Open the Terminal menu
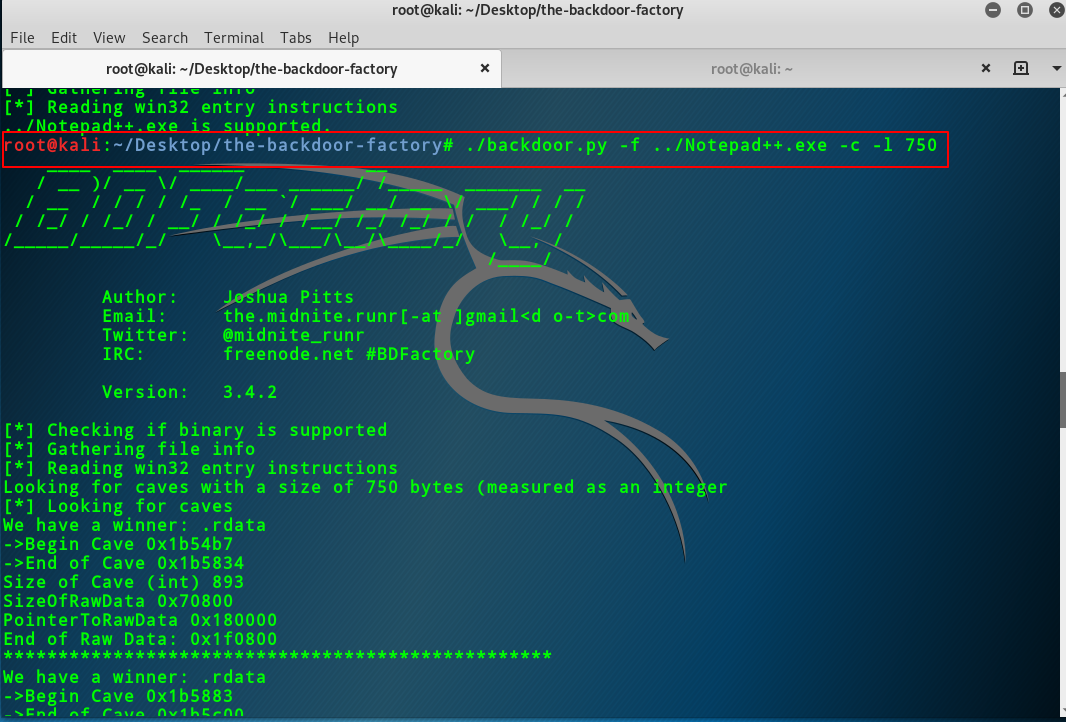 pos(234,38)
